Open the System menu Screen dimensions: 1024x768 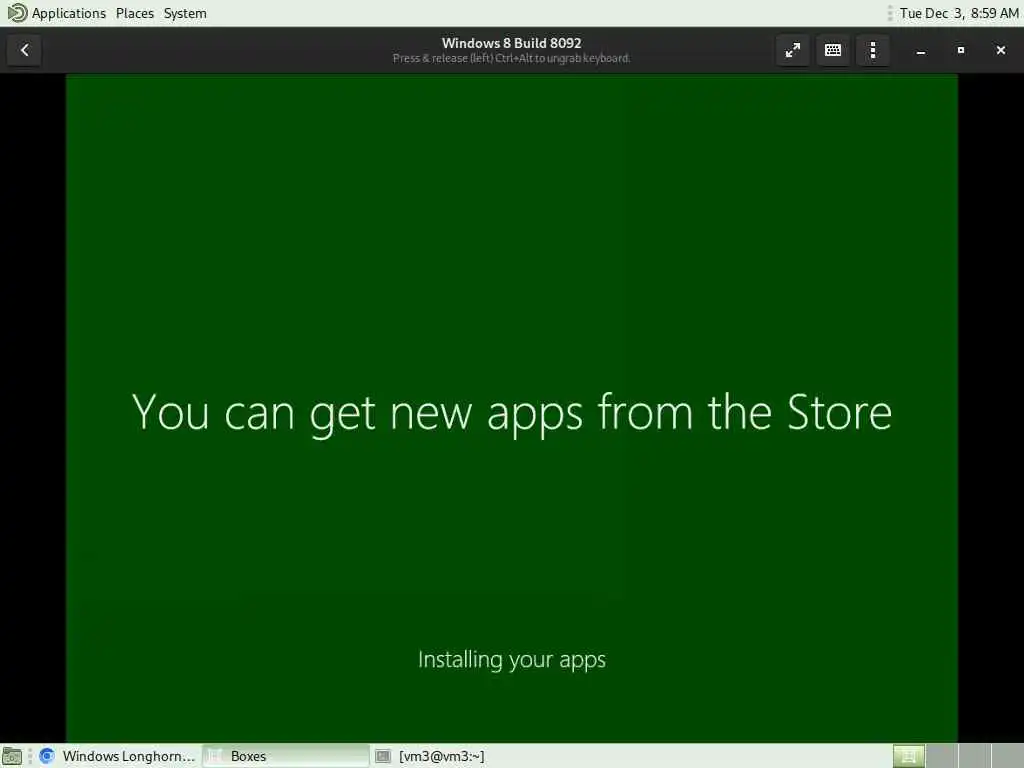pos(185,13)
